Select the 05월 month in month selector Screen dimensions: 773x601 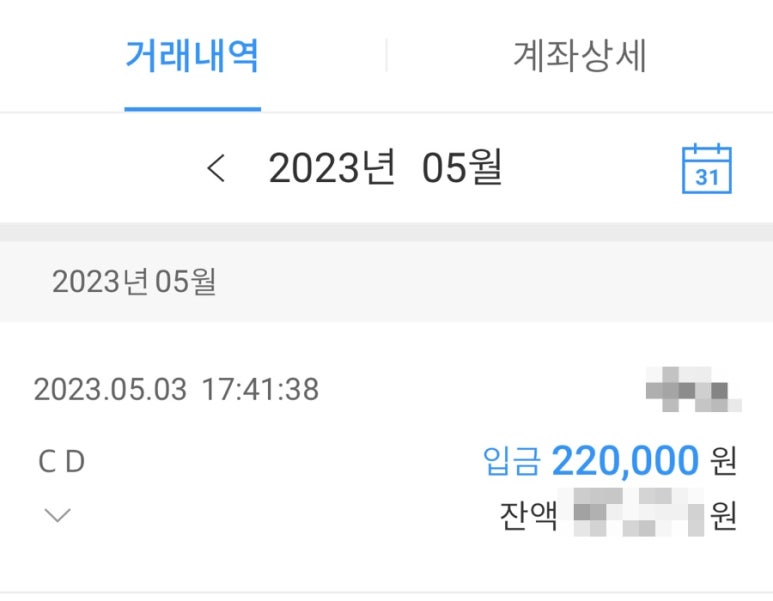tap(462, 168)
